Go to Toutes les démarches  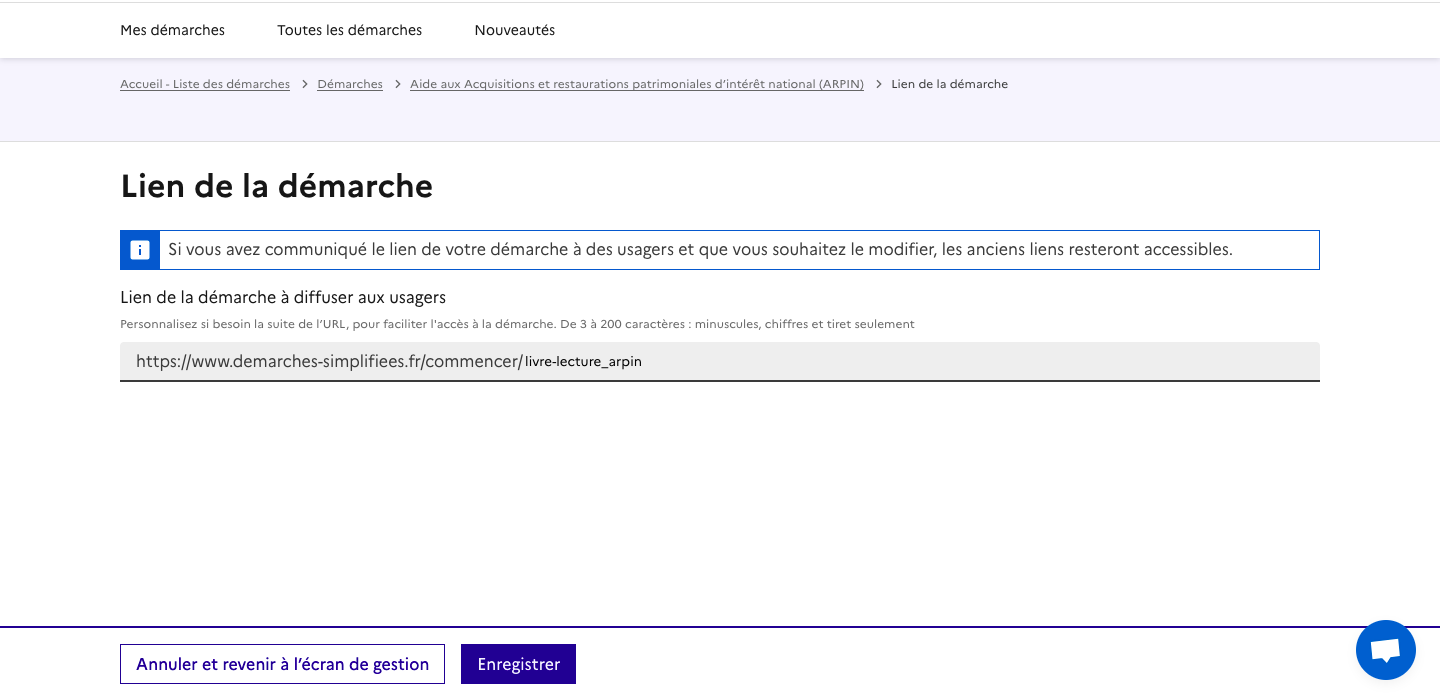click(x=349, y=30)
